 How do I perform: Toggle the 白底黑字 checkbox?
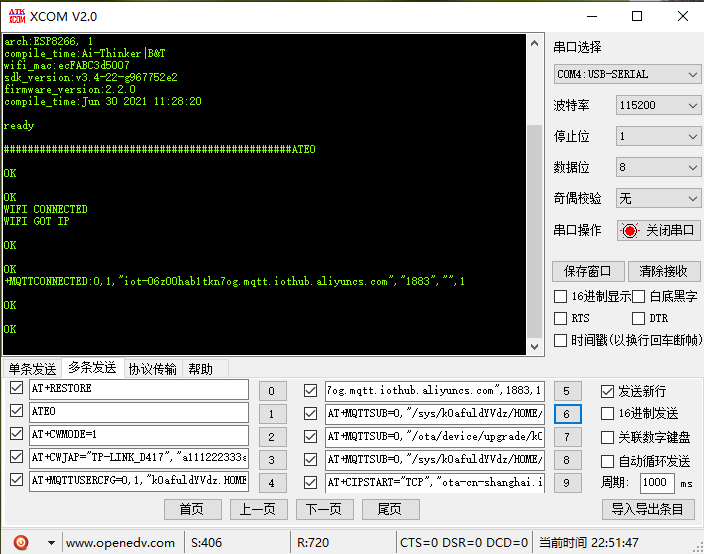click(x=638, y=296)
